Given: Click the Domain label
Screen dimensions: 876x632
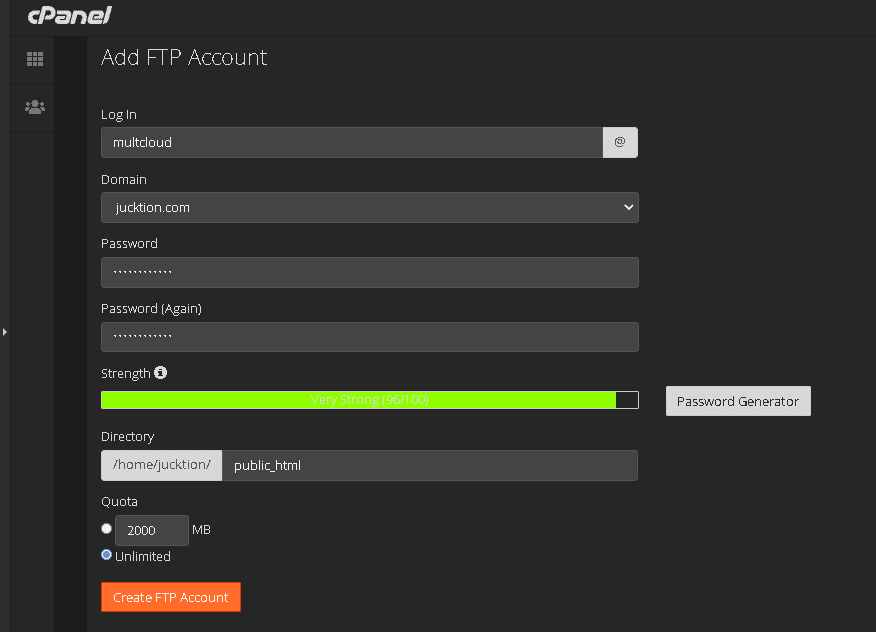Looking at the screenshot, I should 123,179.
